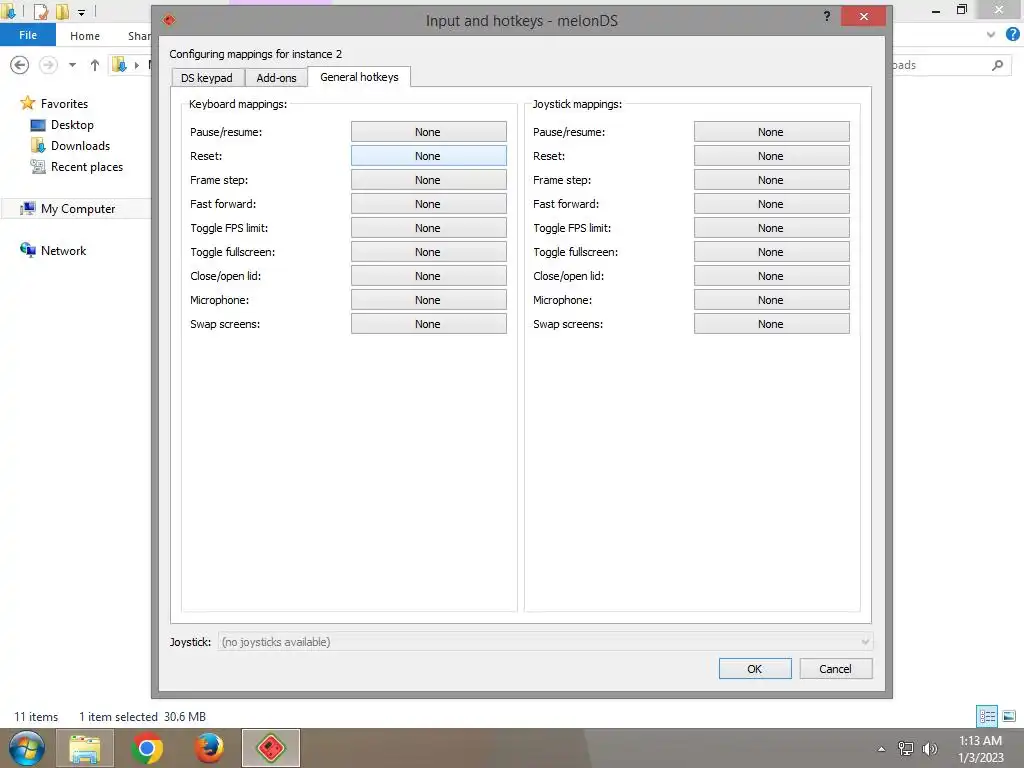Click the Explorer search magnifier icon
The height and width of the screenshot is (768, 1024).
point(997,65)
